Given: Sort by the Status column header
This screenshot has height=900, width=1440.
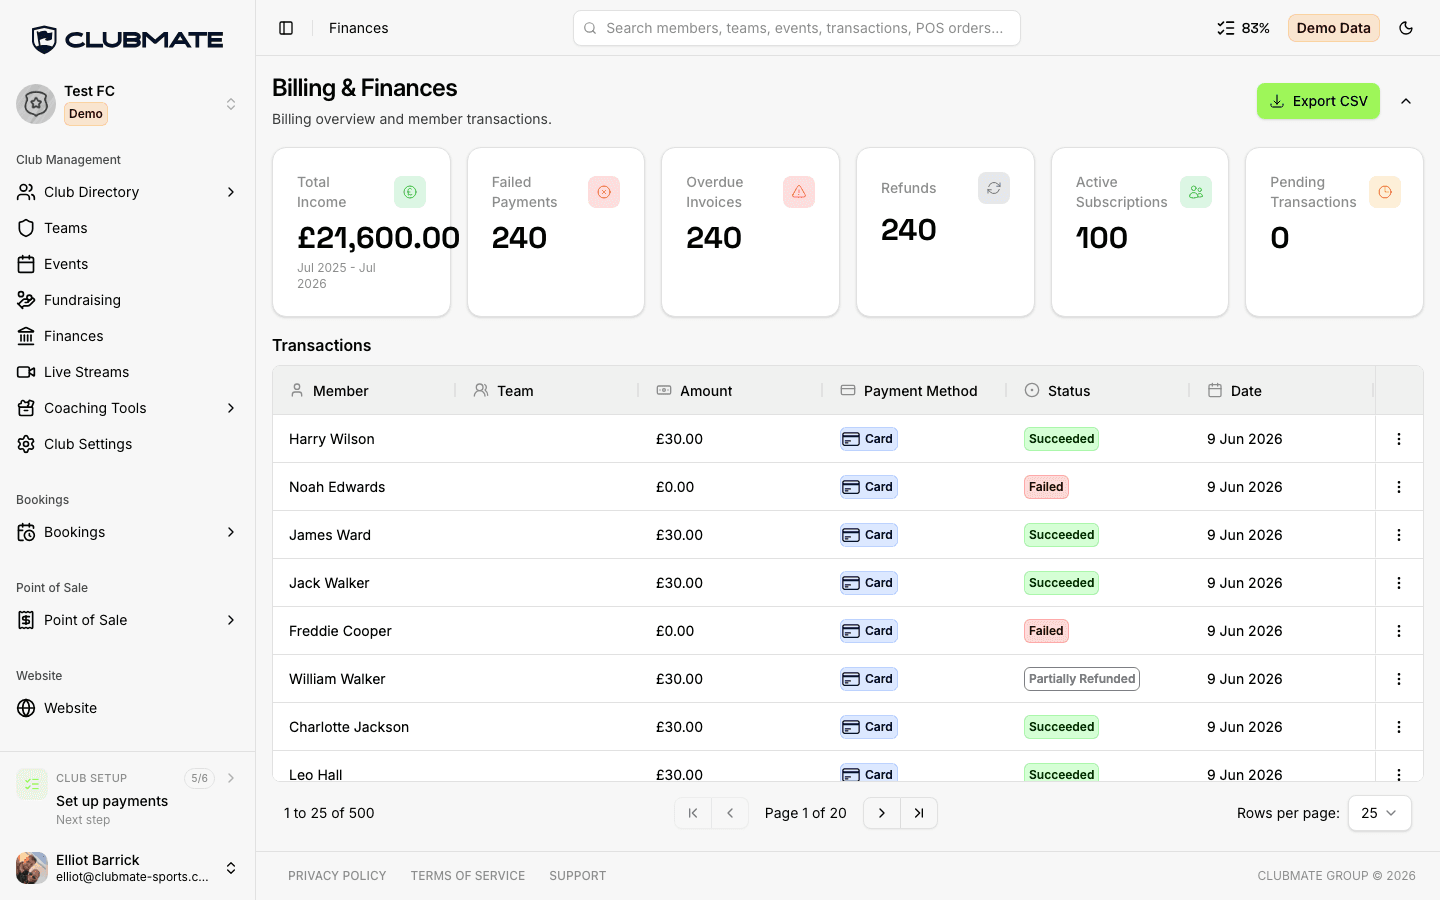Looking at the screenshot, I should [x=1098, y=391].
